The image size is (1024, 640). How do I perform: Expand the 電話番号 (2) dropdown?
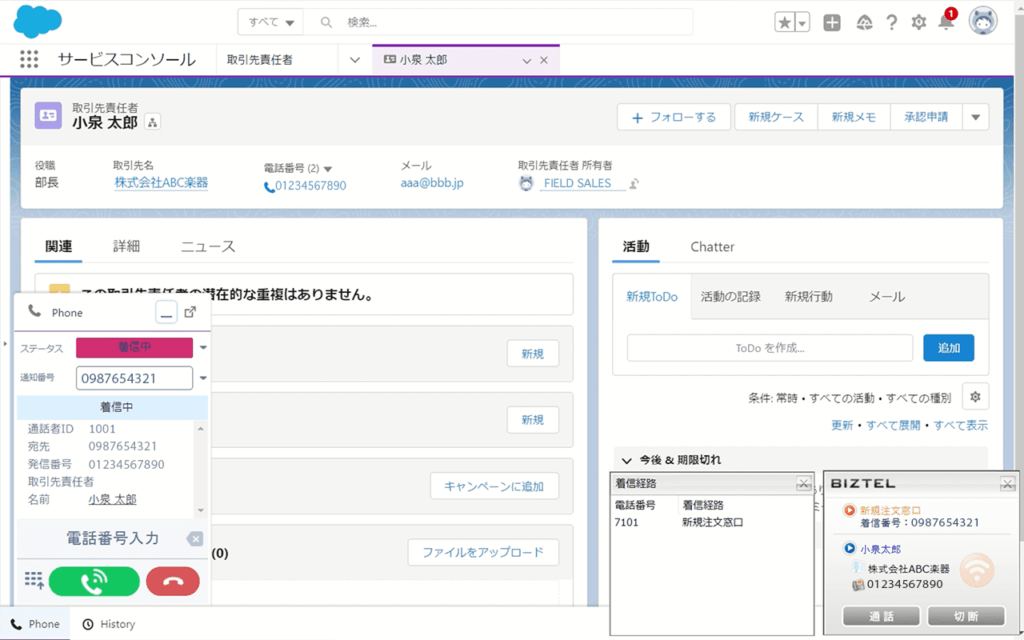point(328,169)
